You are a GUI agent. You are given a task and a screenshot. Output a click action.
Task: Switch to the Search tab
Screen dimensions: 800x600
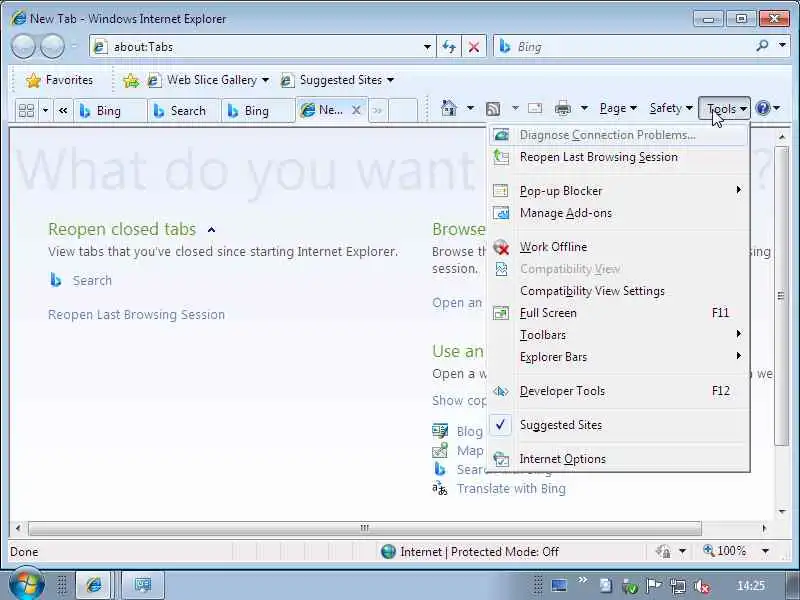pos(184,111)
